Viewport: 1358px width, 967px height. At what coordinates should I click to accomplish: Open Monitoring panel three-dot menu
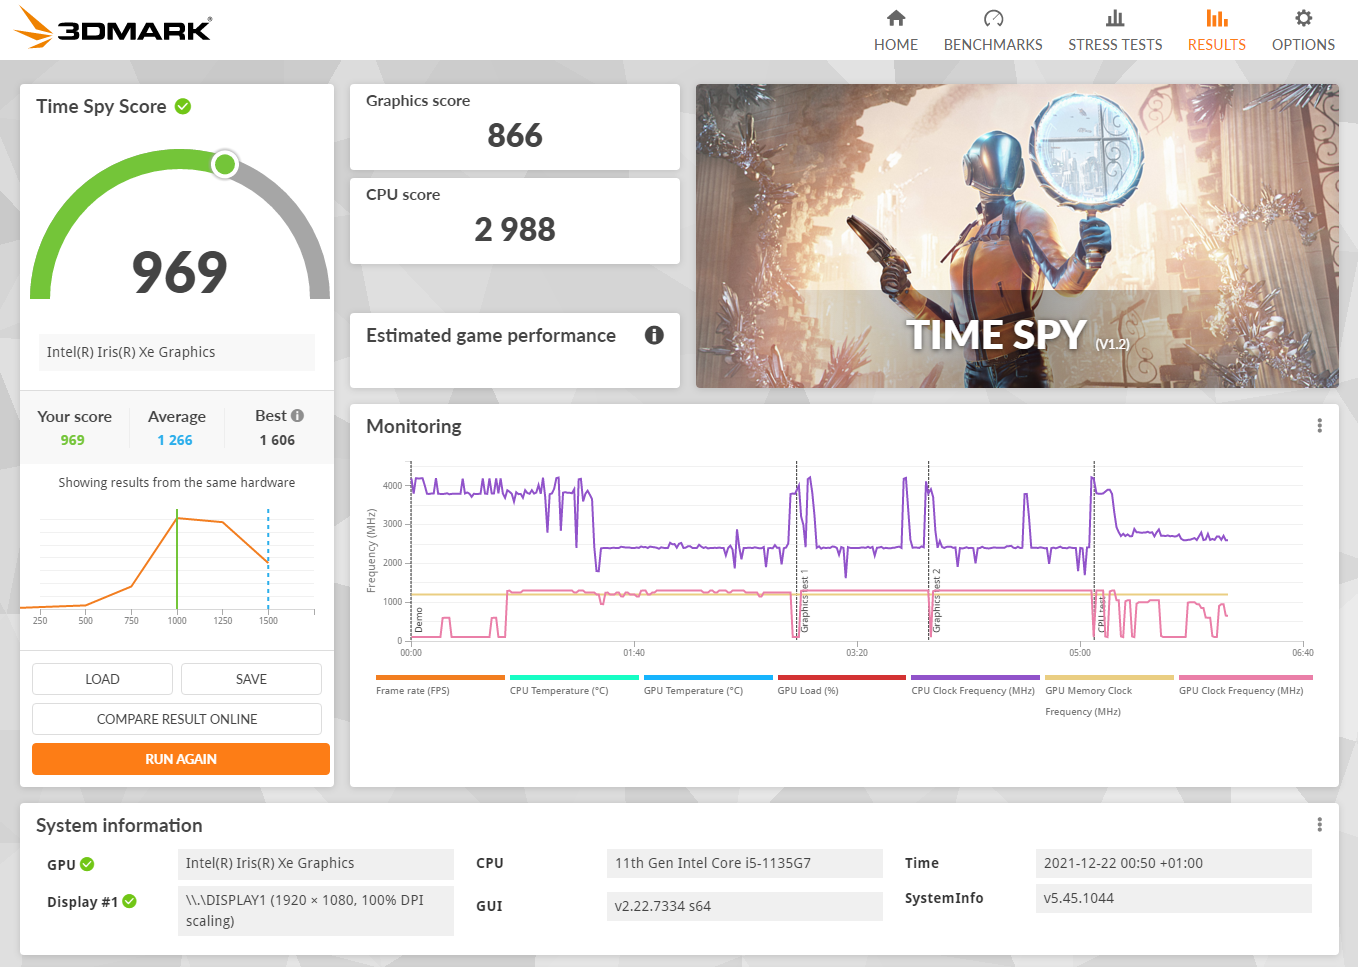(x=1319, y=426)
